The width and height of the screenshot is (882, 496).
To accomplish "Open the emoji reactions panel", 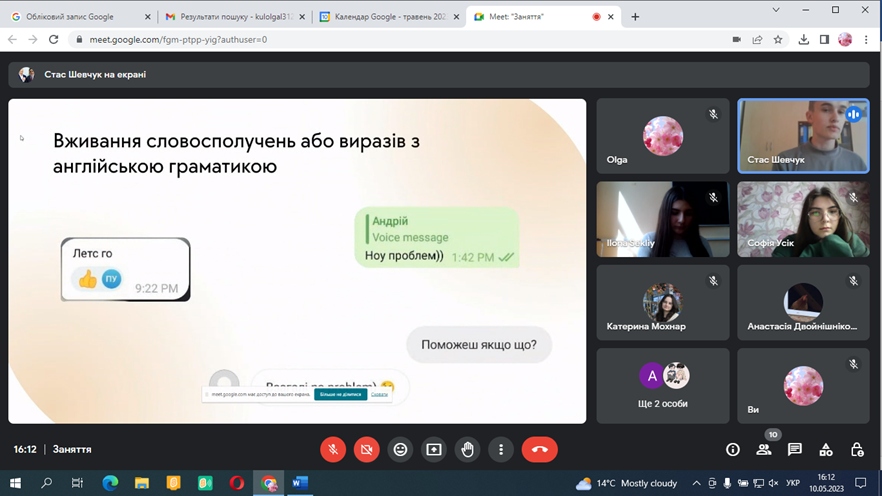I will click(x=400, y=450).
